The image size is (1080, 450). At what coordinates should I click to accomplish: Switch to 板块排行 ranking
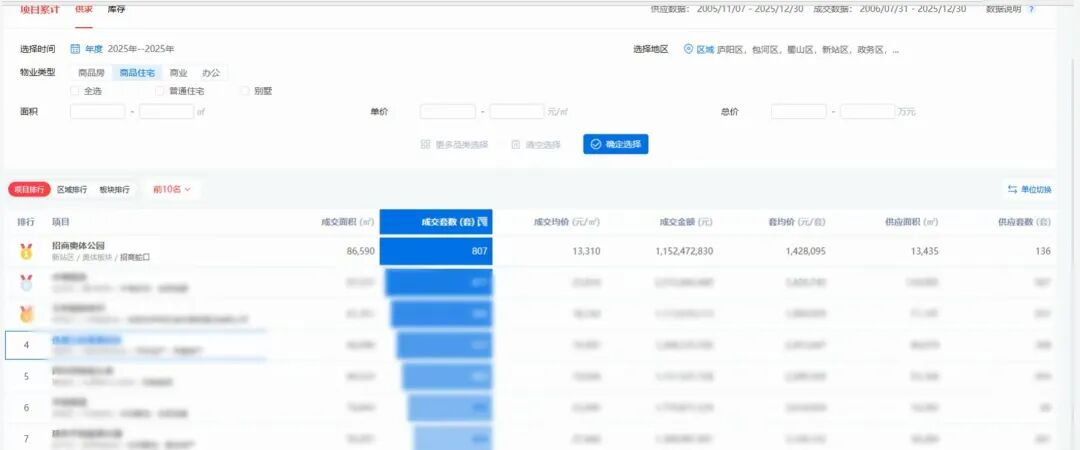(114, 189)
